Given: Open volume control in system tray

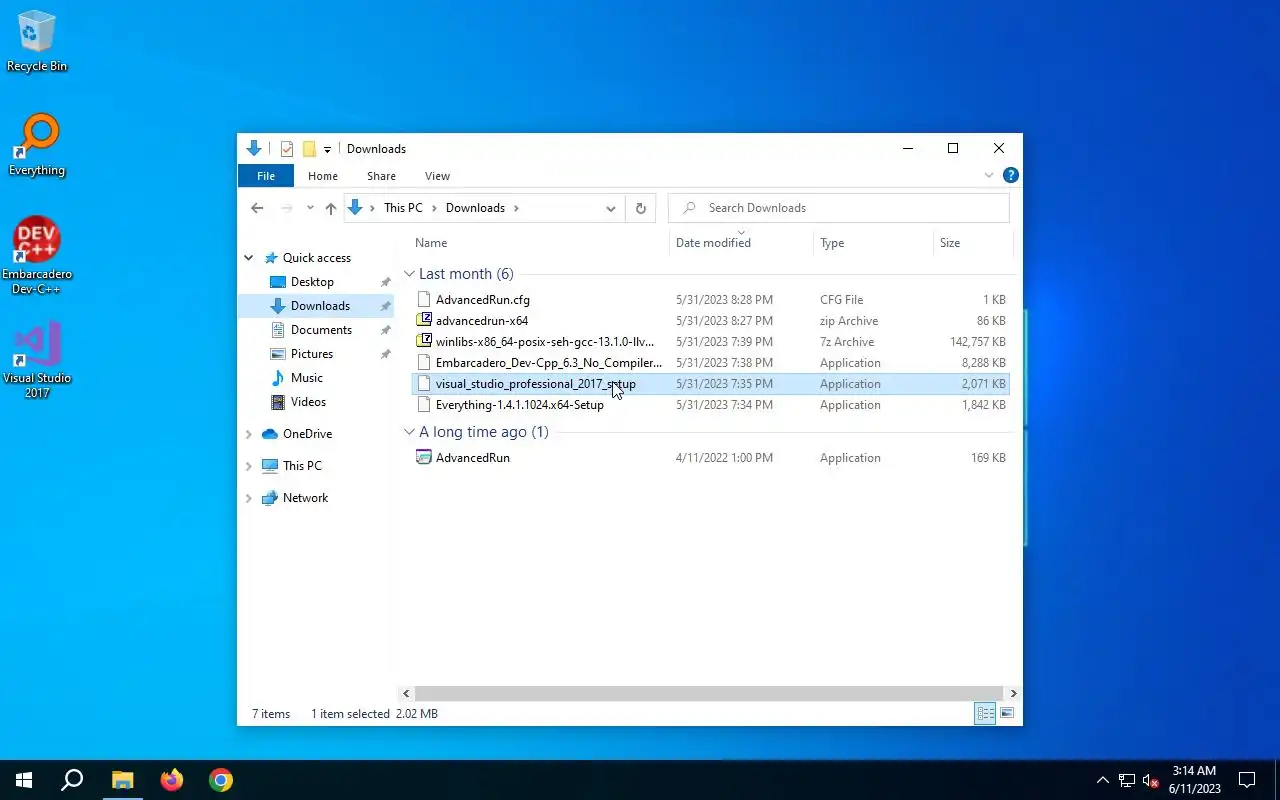Looking at the screenshot, I should tap(1150, 780).
